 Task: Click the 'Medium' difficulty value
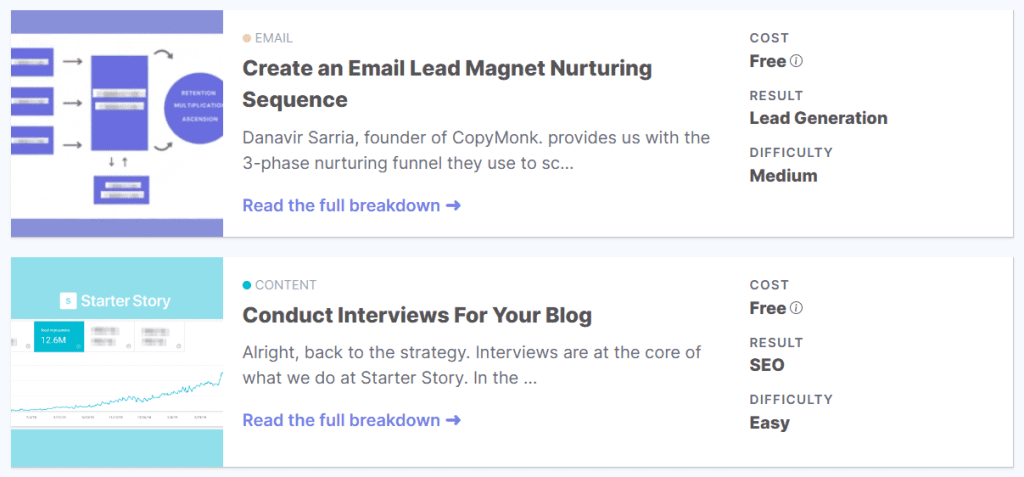[x=783, y=176]
